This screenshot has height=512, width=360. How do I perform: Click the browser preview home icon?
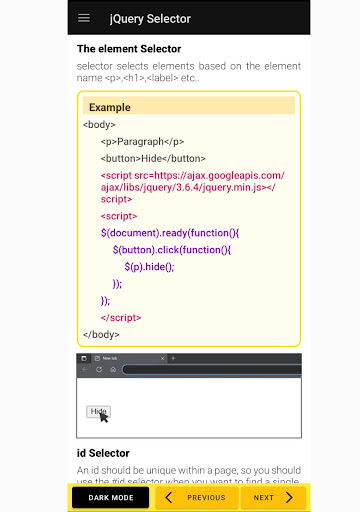click(x=113, y=369)
